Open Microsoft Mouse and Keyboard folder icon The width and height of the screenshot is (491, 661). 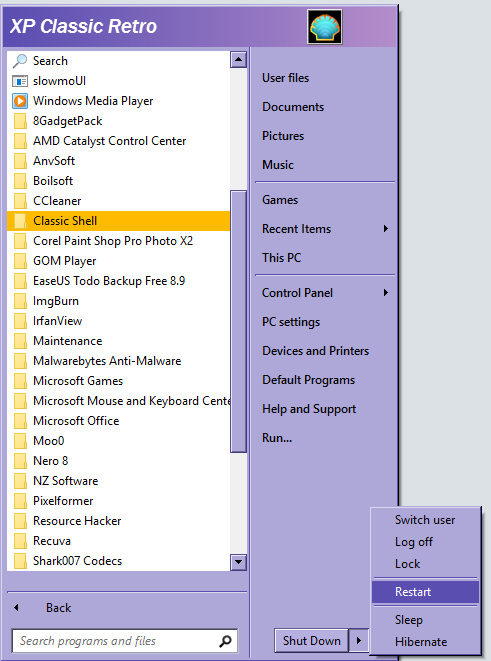click(20, 401)
